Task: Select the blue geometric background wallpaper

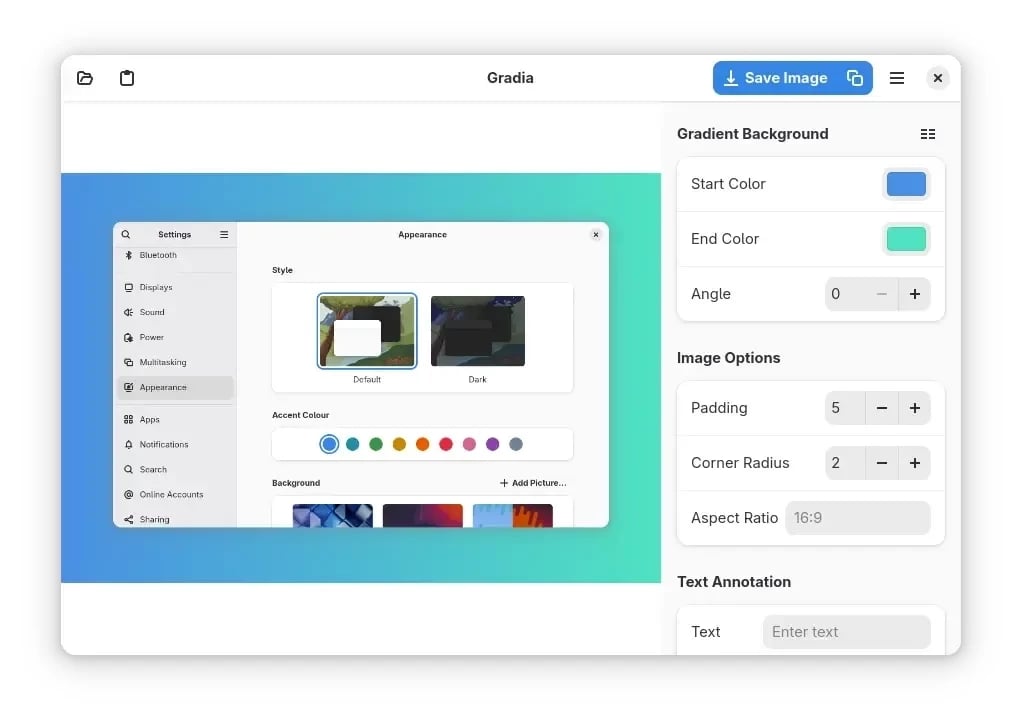Action: click(333, 515)
